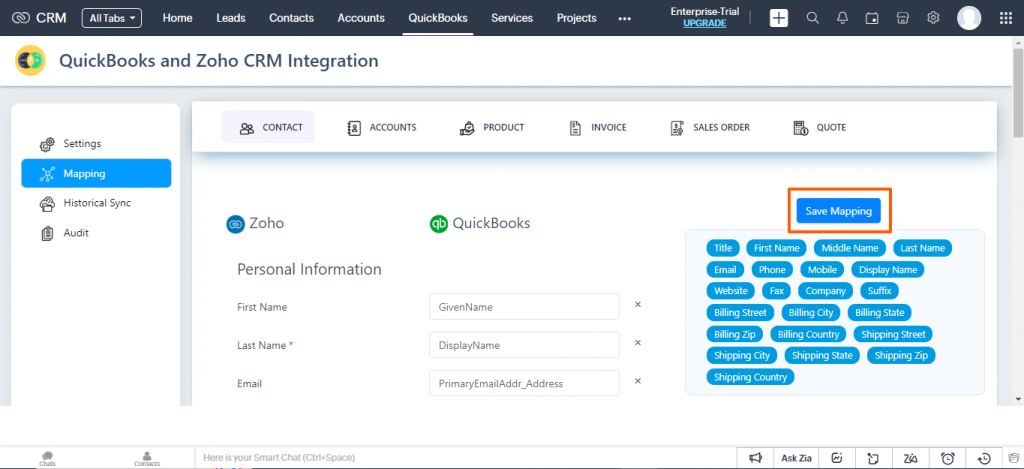Click the Website field tag
This screenshot has width=1024, height=469.
coord(730,291)
